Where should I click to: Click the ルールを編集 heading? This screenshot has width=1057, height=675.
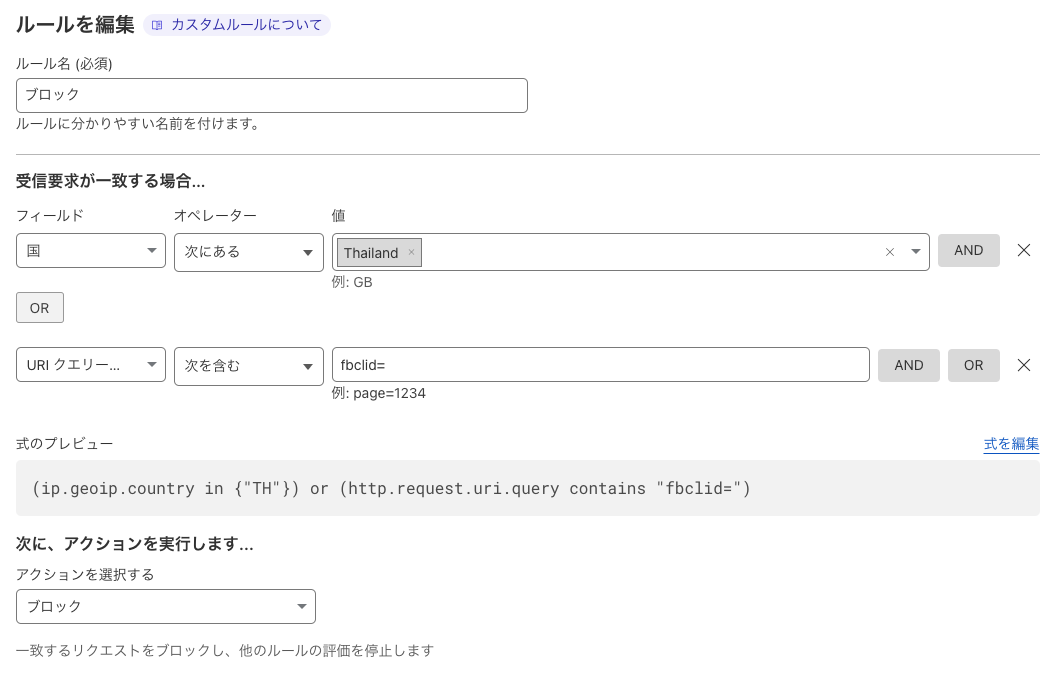pos(75,24)
